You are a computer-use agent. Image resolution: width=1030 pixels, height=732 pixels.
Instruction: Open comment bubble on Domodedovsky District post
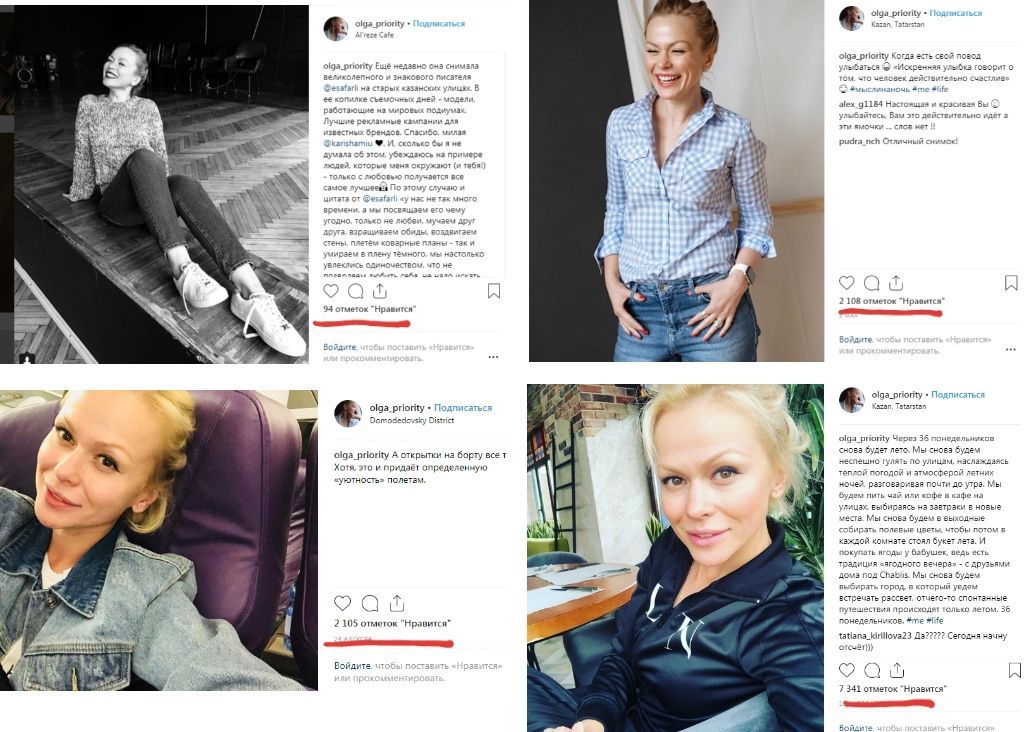[370, 603]
